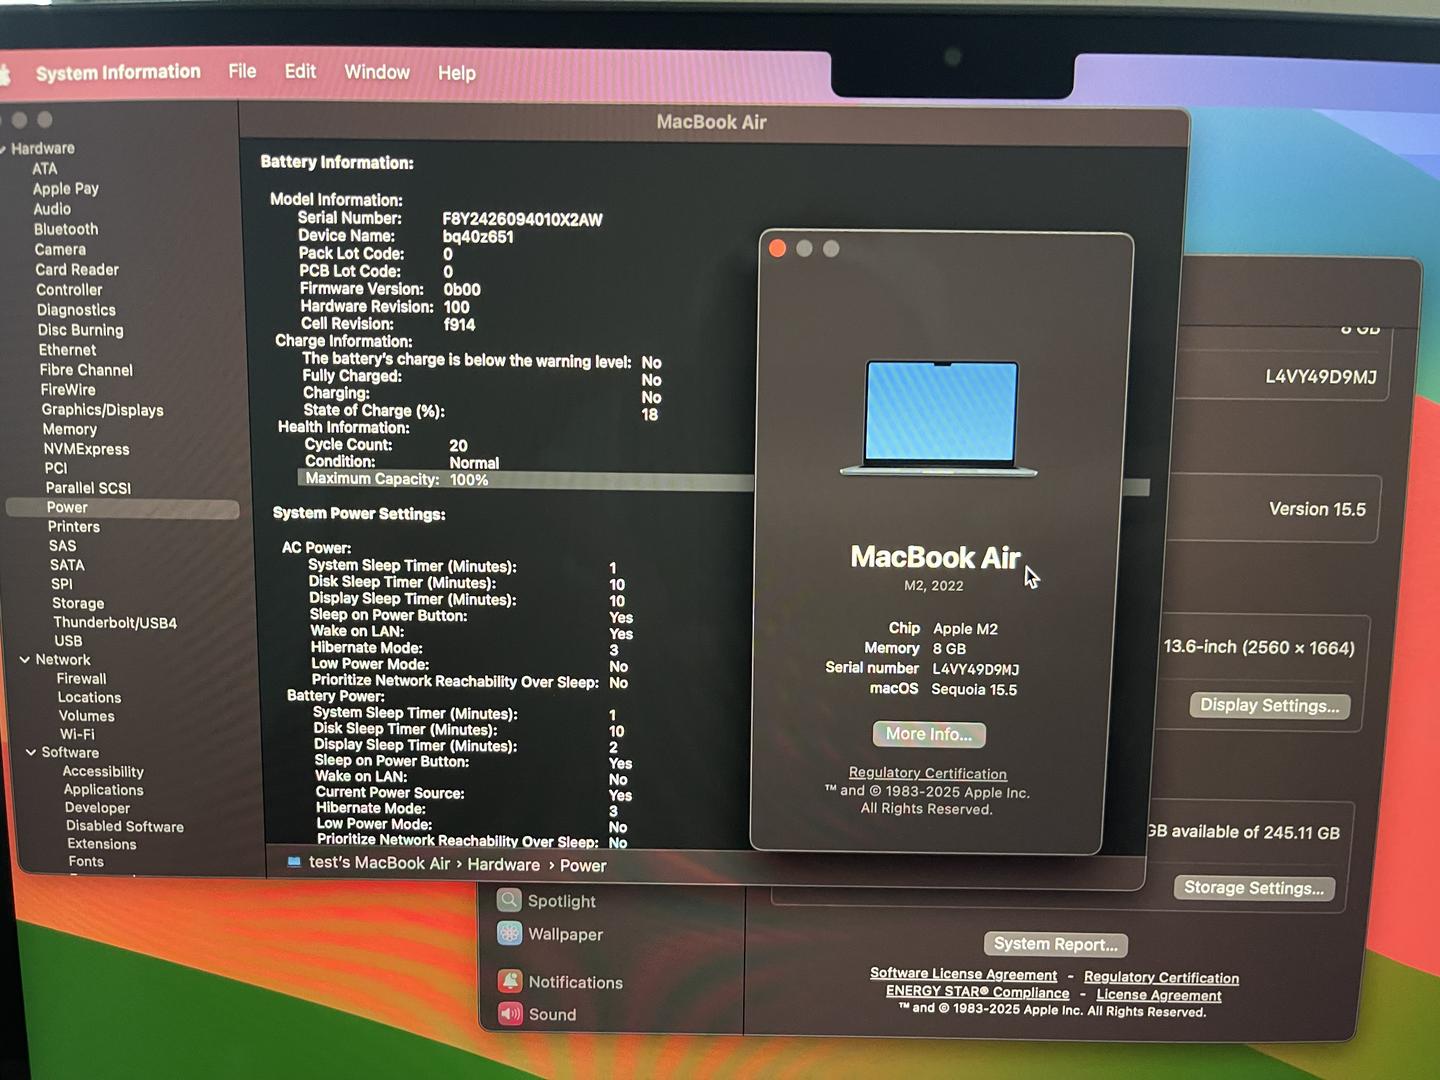The height and width of the screenshot is (1080, 1440).
Task: Collapse the Hardware section in sidebar
Action: (4, 149)
